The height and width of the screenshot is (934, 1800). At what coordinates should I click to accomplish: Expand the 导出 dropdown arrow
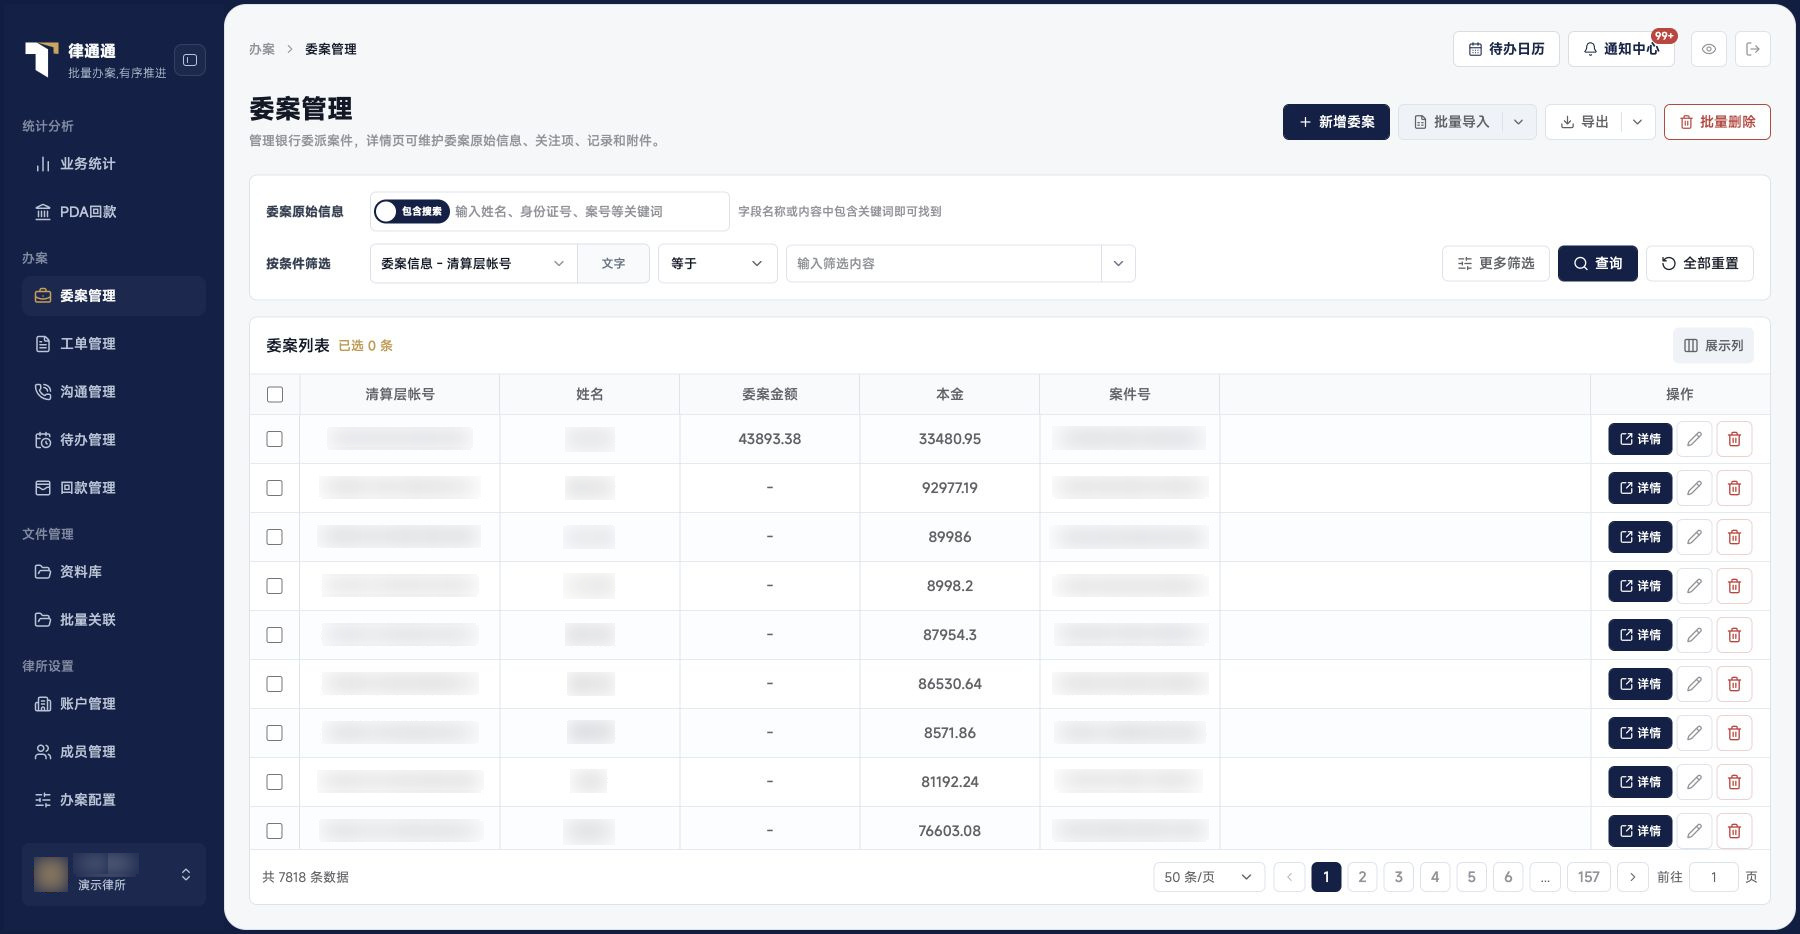tap(1637, 122)
